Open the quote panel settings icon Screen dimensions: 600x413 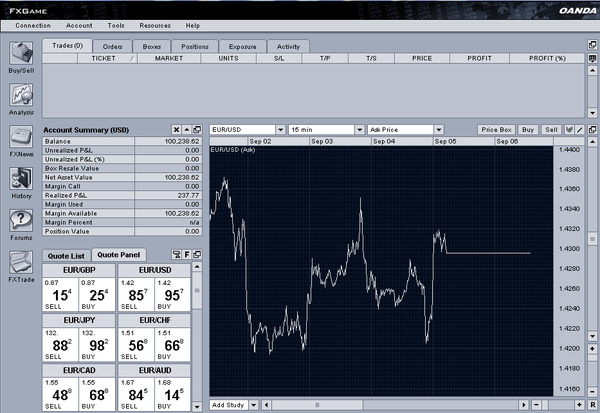pyautogui.click(x=176, y=255)
